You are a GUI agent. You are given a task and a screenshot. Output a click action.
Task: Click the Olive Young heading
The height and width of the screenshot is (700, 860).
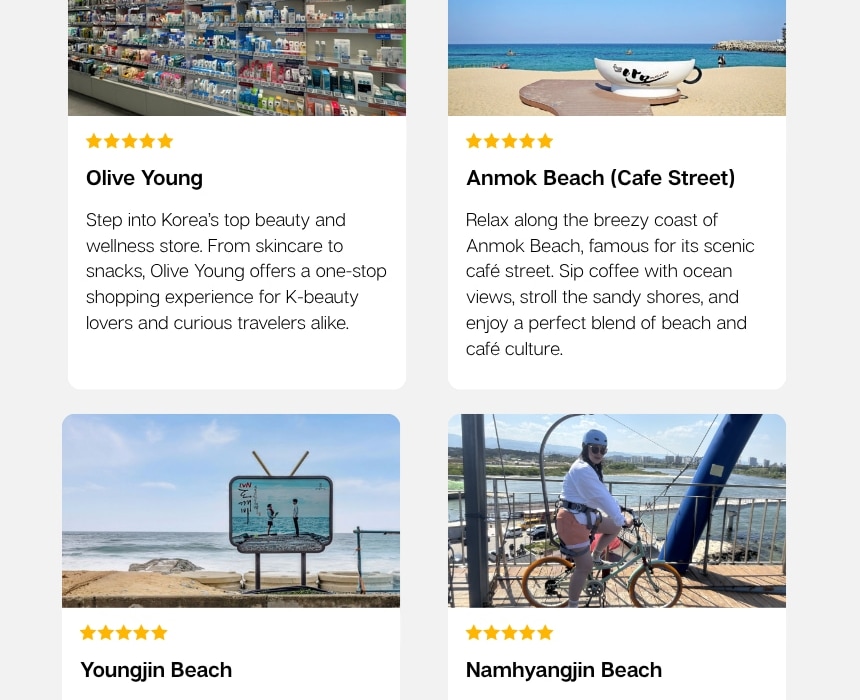(x=144, y=178)
